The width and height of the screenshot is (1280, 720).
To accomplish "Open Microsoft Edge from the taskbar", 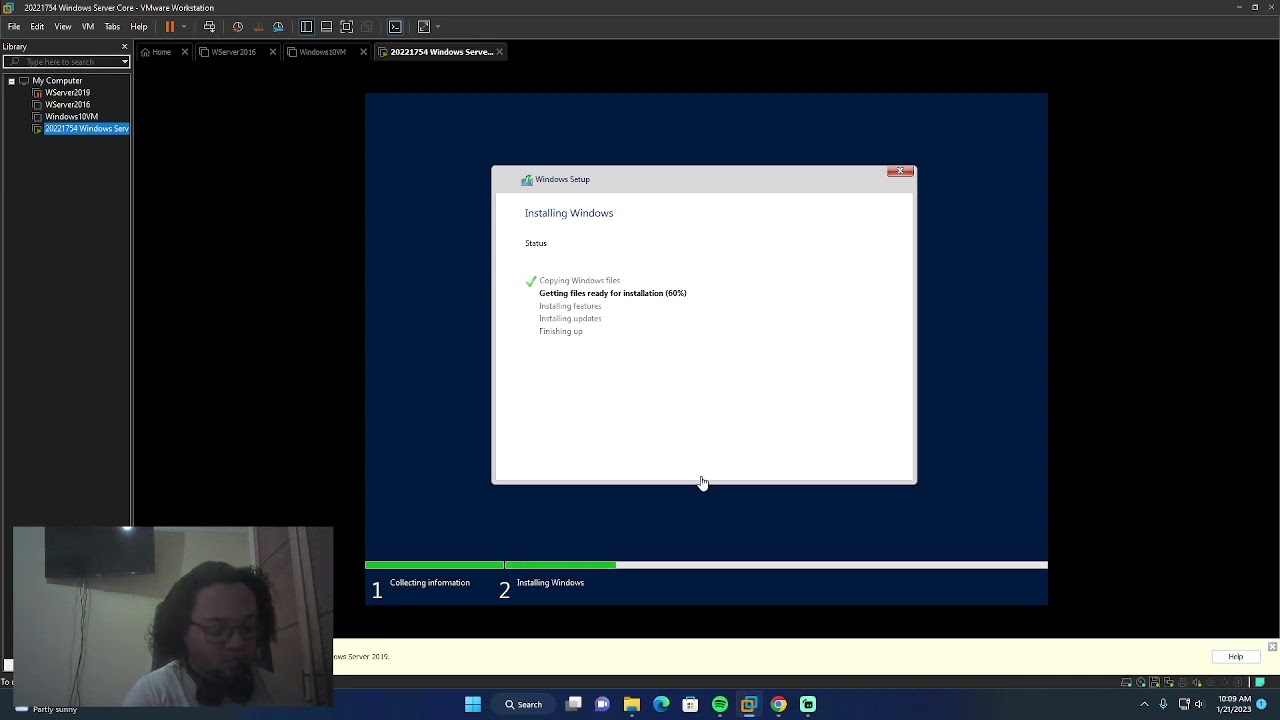I will [x=661, y=704].
